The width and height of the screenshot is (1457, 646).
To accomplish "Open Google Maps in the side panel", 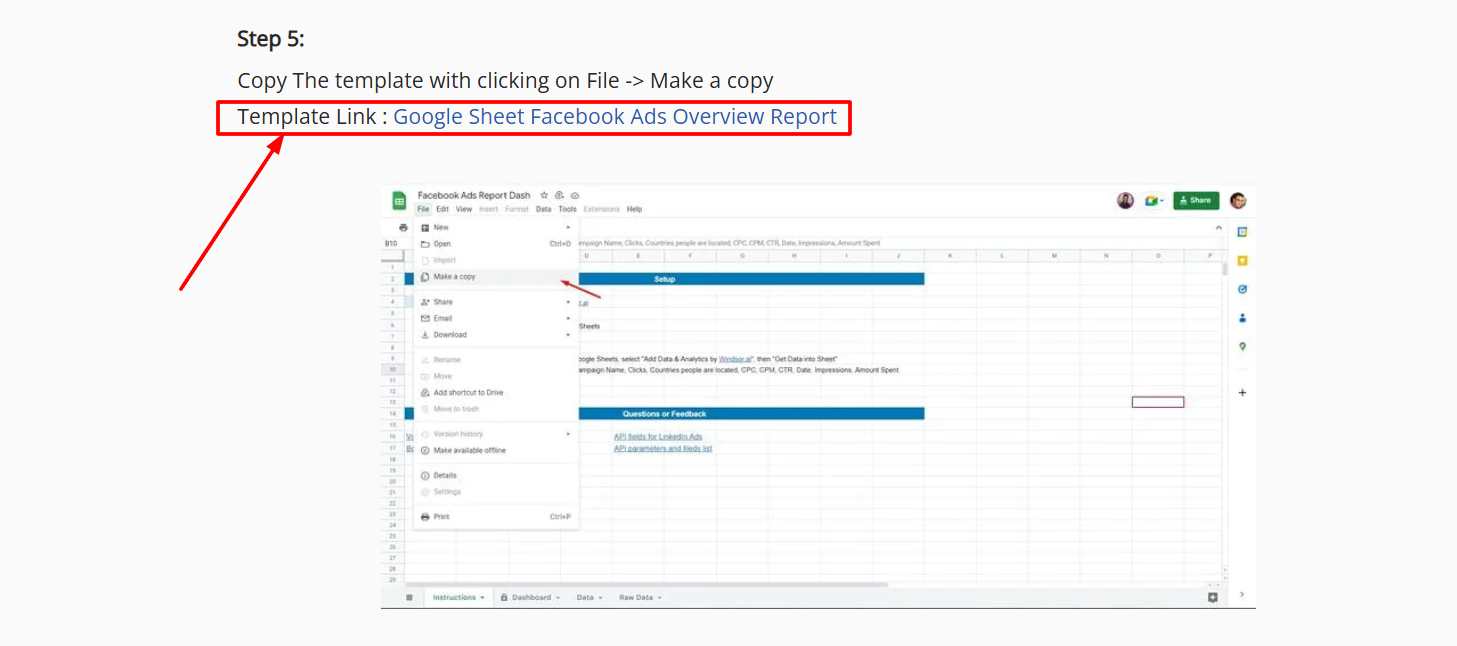I will (x=1242, y=347).
